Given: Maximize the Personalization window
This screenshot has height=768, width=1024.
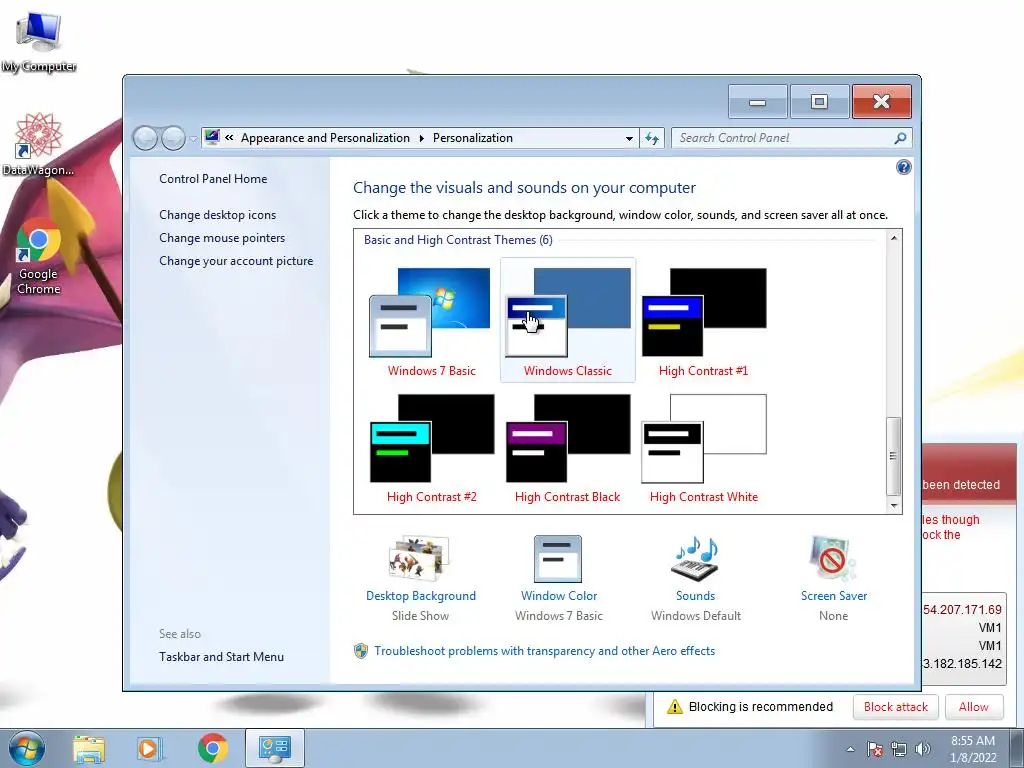Looking at the screenshot, I should [820, 102].
